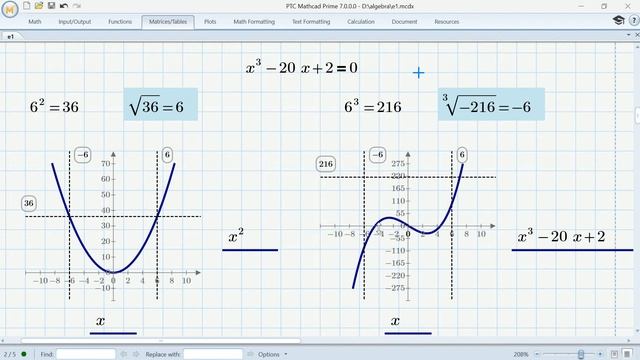Click the 208% zoom percentage
The image size is (640, 360).
tap(521, 354)
